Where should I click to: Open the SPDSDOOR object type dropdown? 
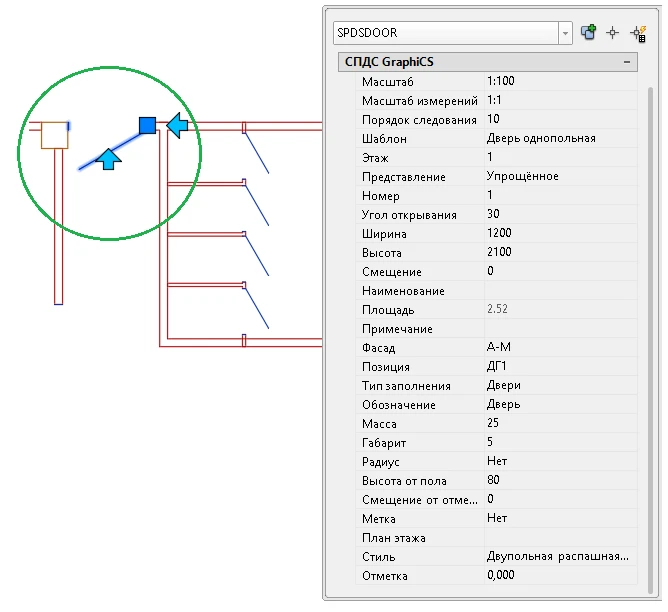pos(566,33)
